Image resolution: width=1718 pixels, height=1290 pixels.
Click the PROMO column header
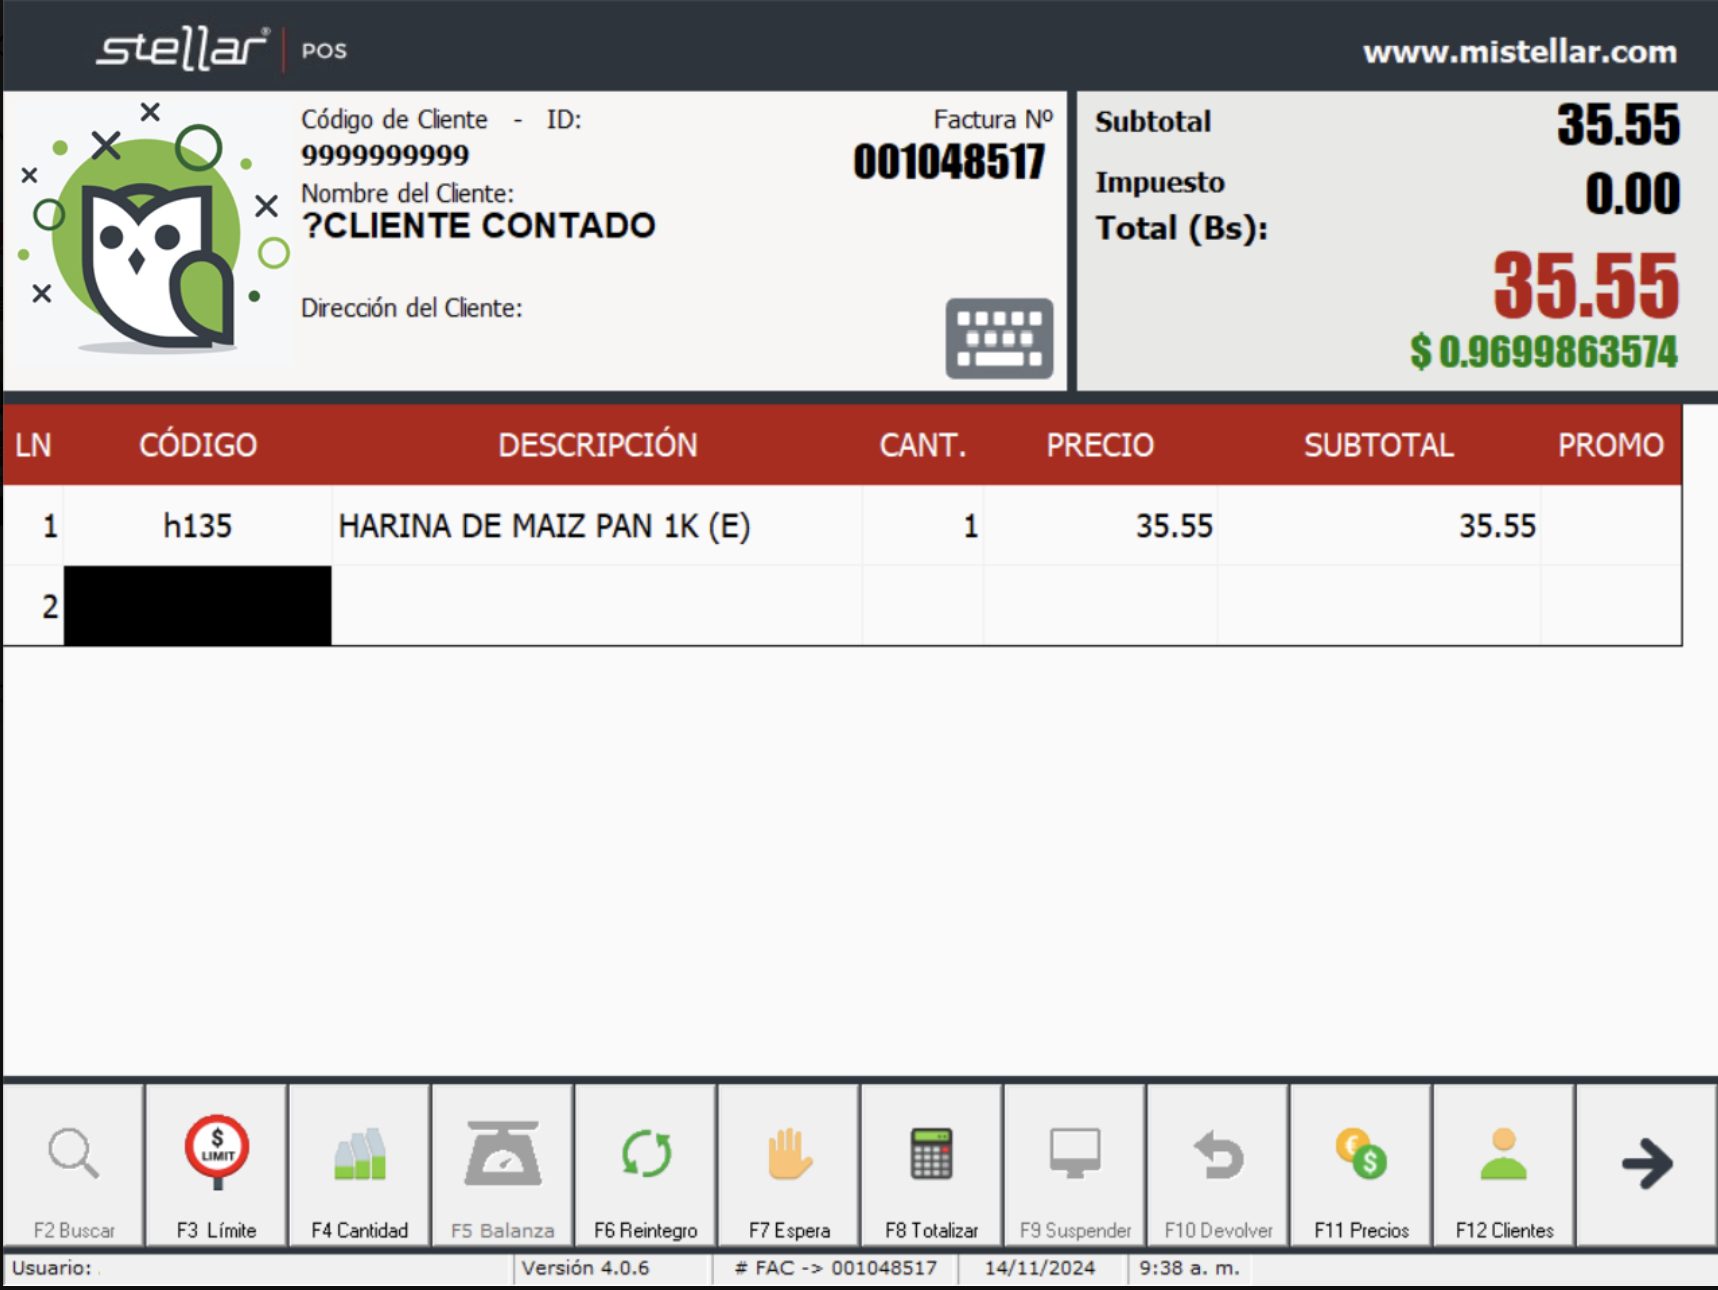coord(1611,445)
